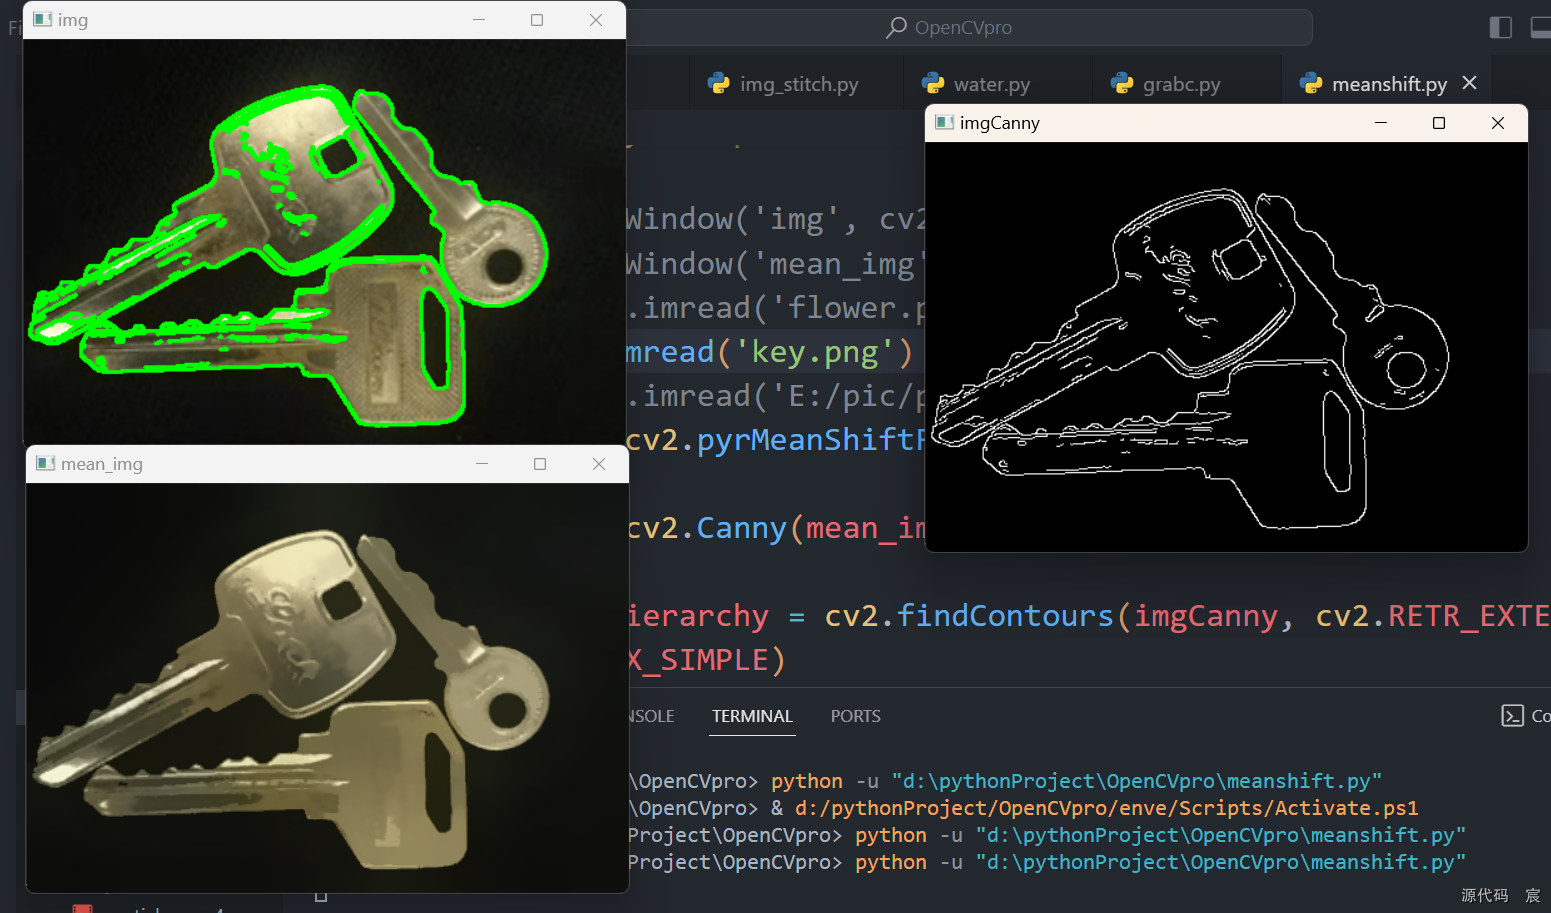1551x913 pixels.
Task: Click Python icon on water.py tab
Action: pos(933,83)
